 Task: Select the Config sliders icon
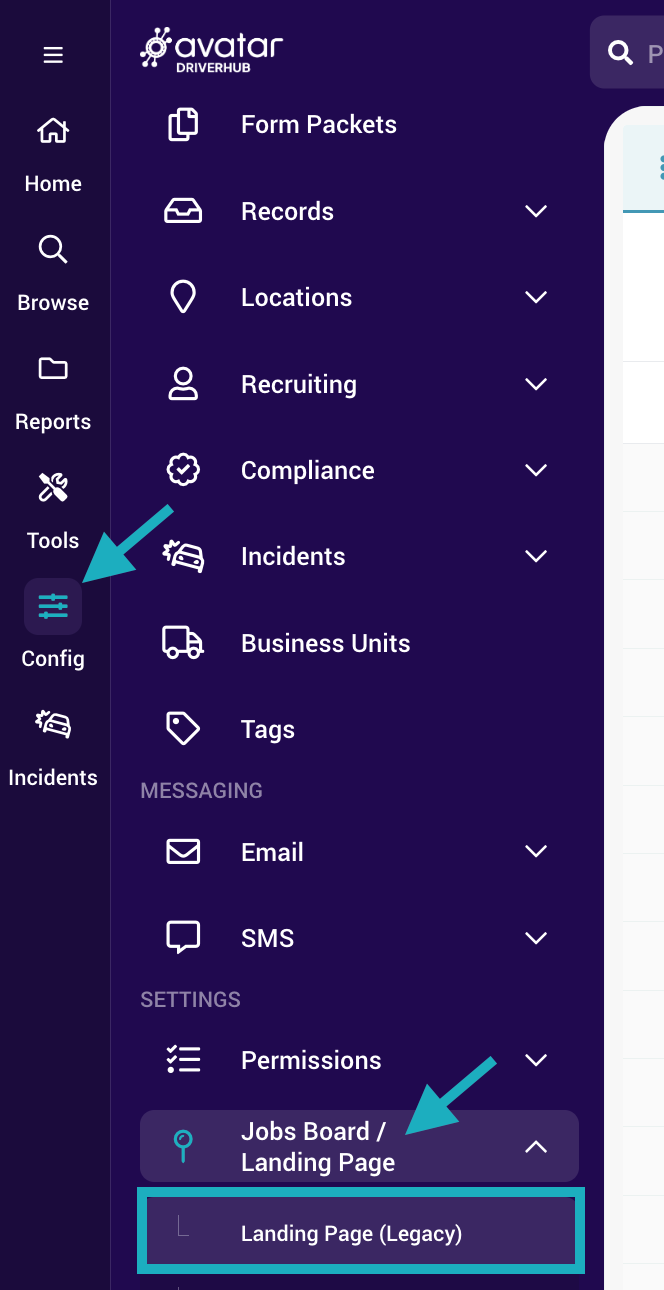53,606
